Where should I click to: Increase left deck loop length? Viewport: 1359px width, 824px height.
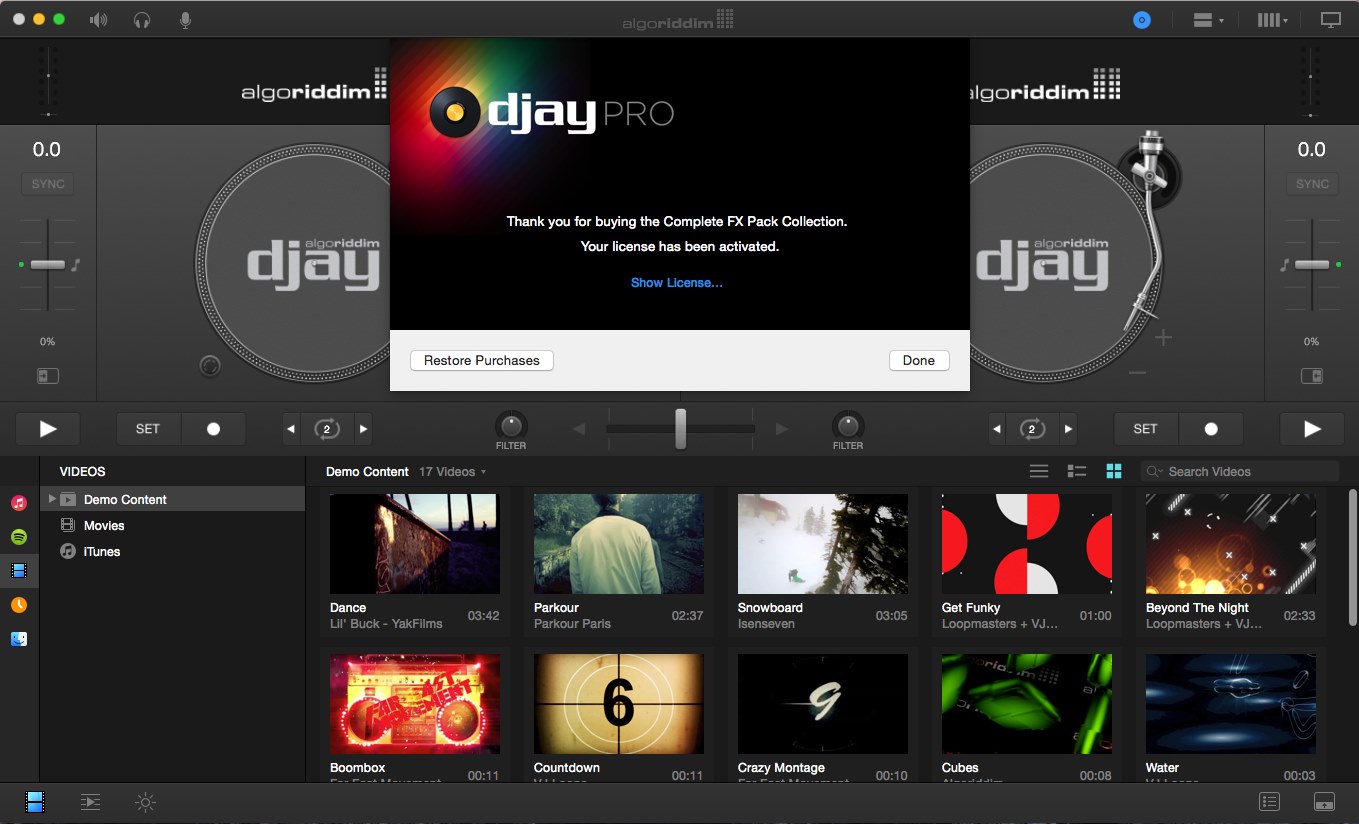tap(363, 429)
